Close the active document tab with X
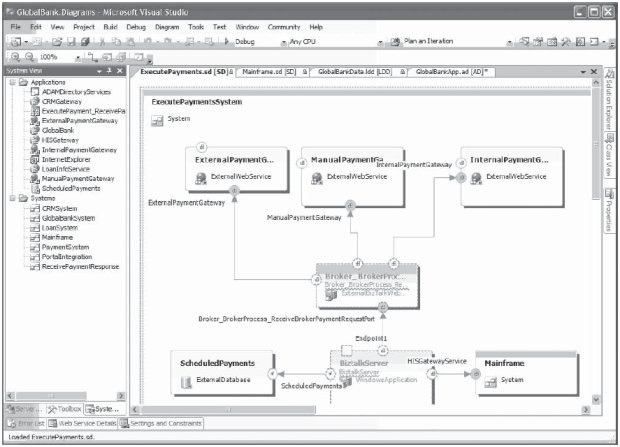The width and height of the screenshot is (620, 447). point(594,72)
